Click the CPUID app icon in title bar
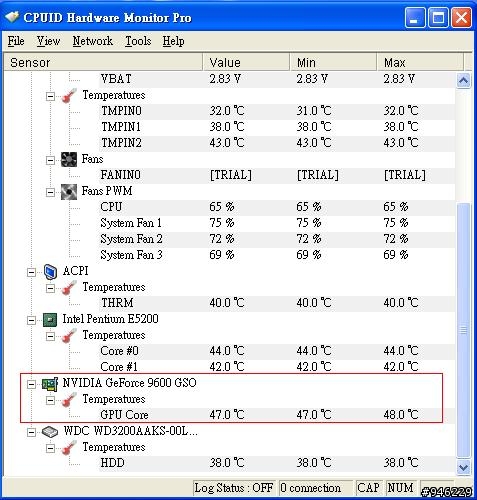The width and height of the screenshot is (477, 500). click(12, 17)
